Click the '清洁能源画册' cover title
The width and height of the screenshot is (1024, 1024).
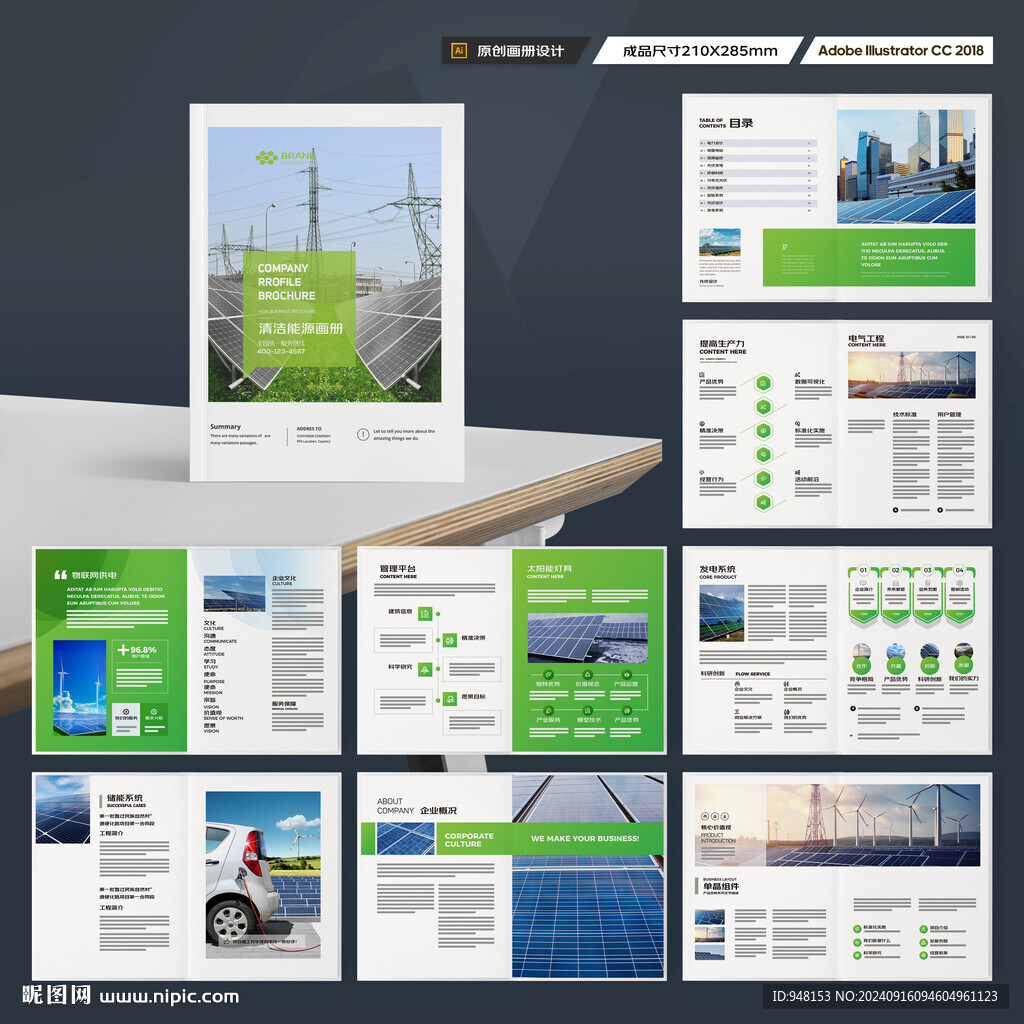[x=300, y=328]
